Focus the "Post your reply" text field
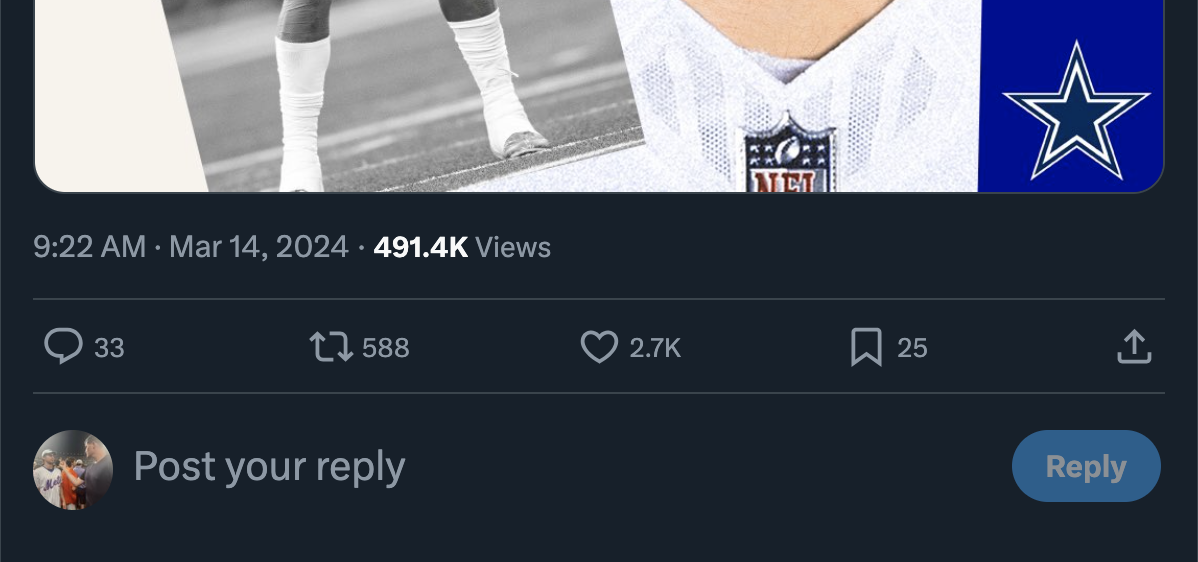Image resolution: width=1198 pixels, height=562 pixels. click(x=500, y=467)
